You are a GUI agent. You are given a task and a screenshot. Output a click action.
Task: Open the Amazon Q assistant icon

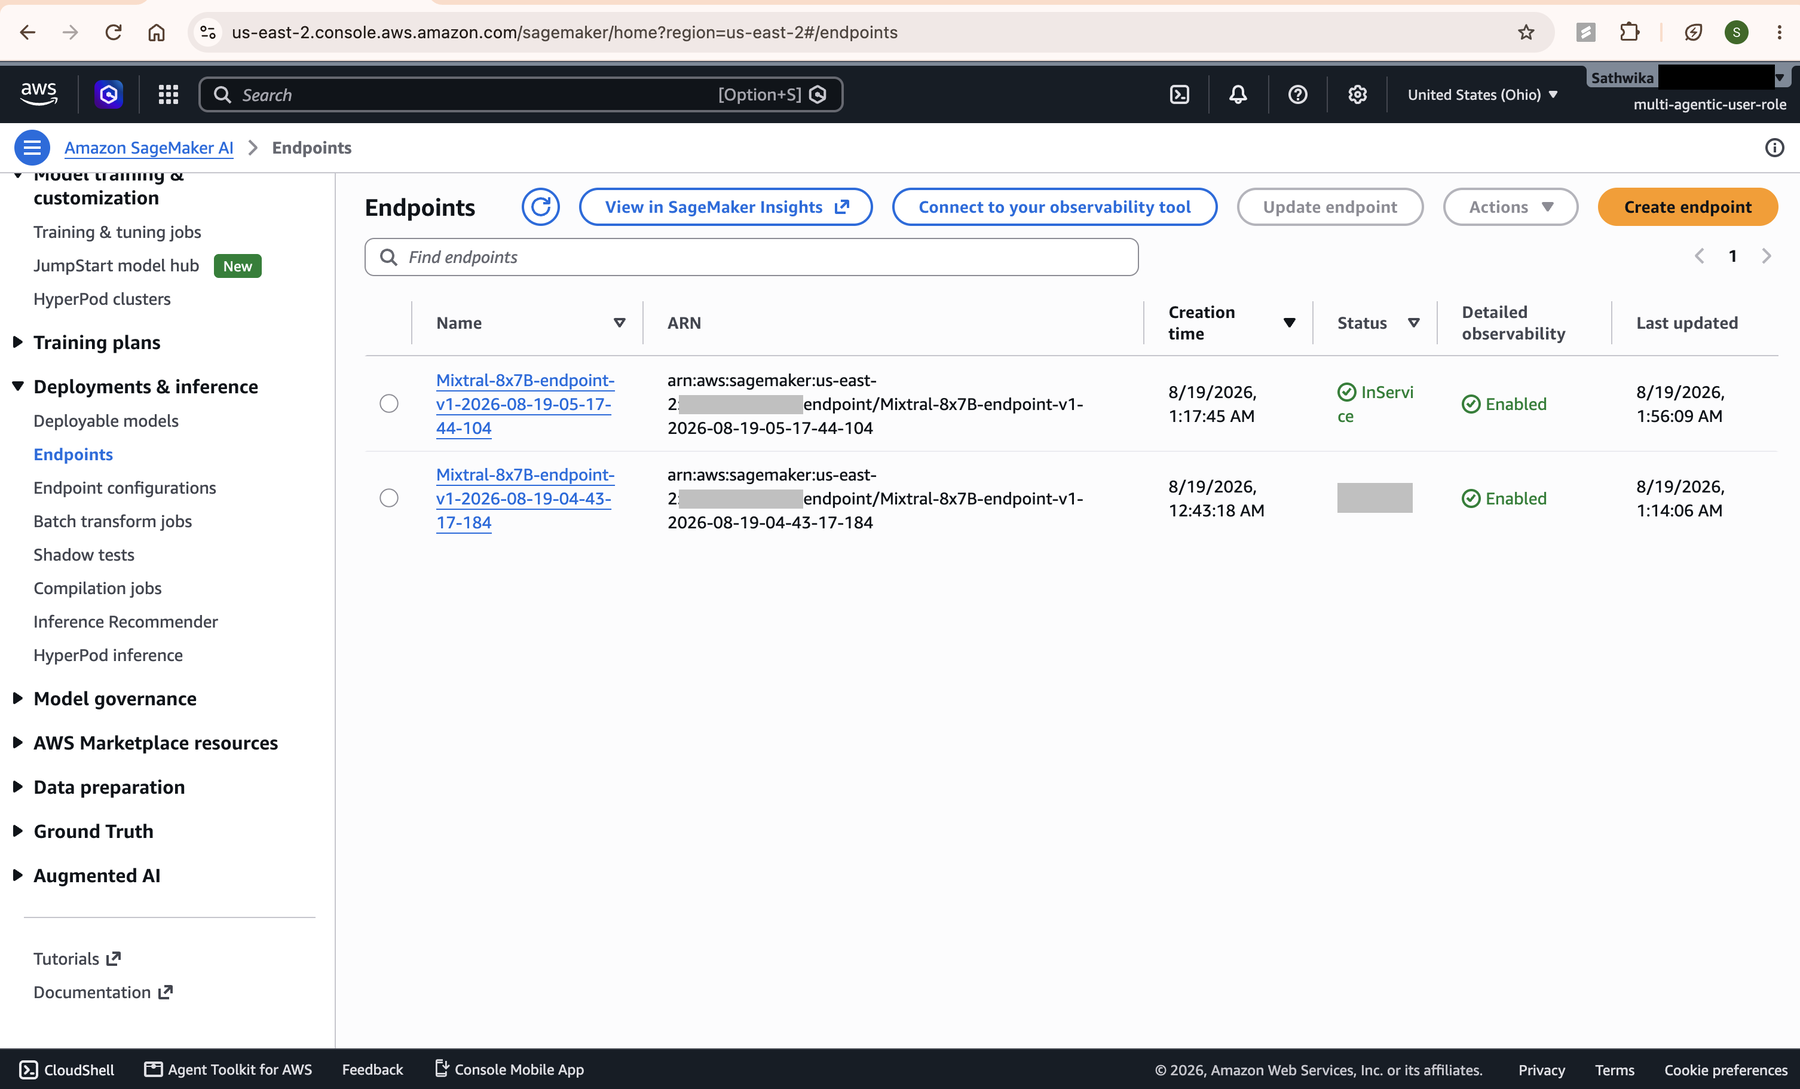(109, 94)
